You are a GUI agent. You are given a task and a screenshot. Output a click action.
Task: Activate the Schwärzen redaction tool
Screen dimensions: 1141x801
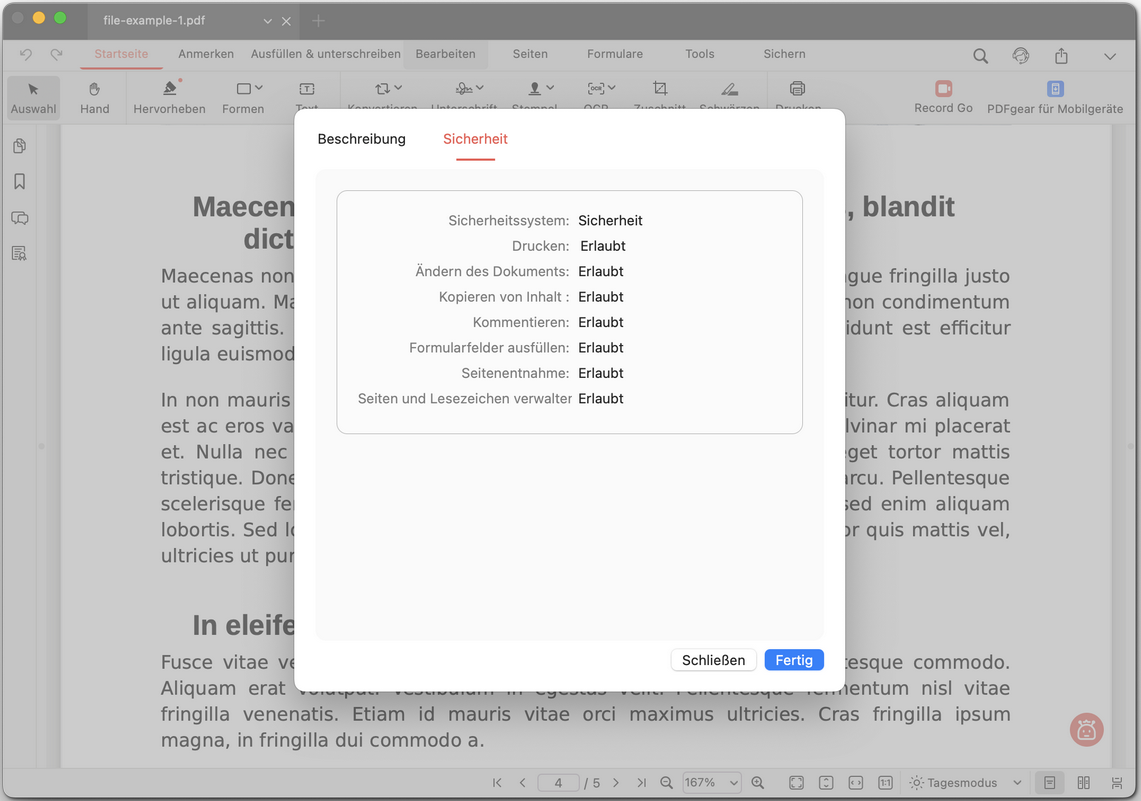coord(729,97)
